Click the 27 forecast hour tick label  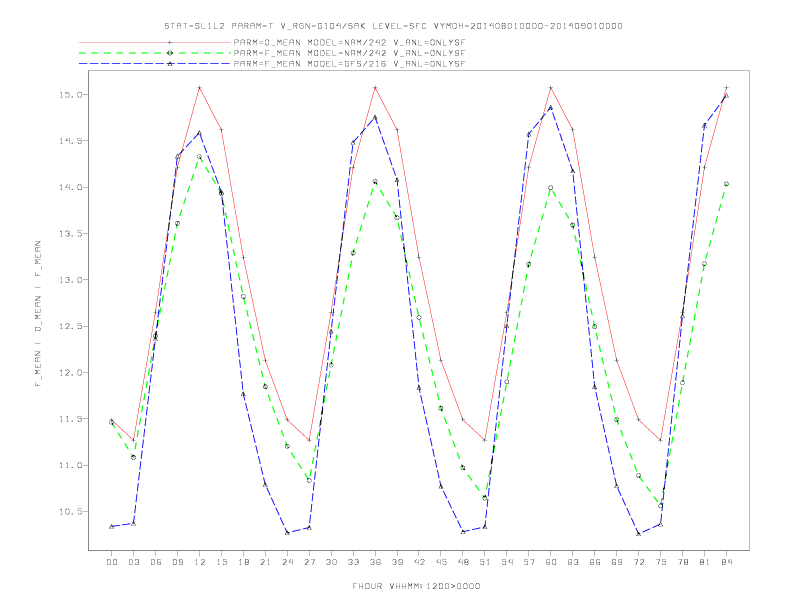click(309, 562)
